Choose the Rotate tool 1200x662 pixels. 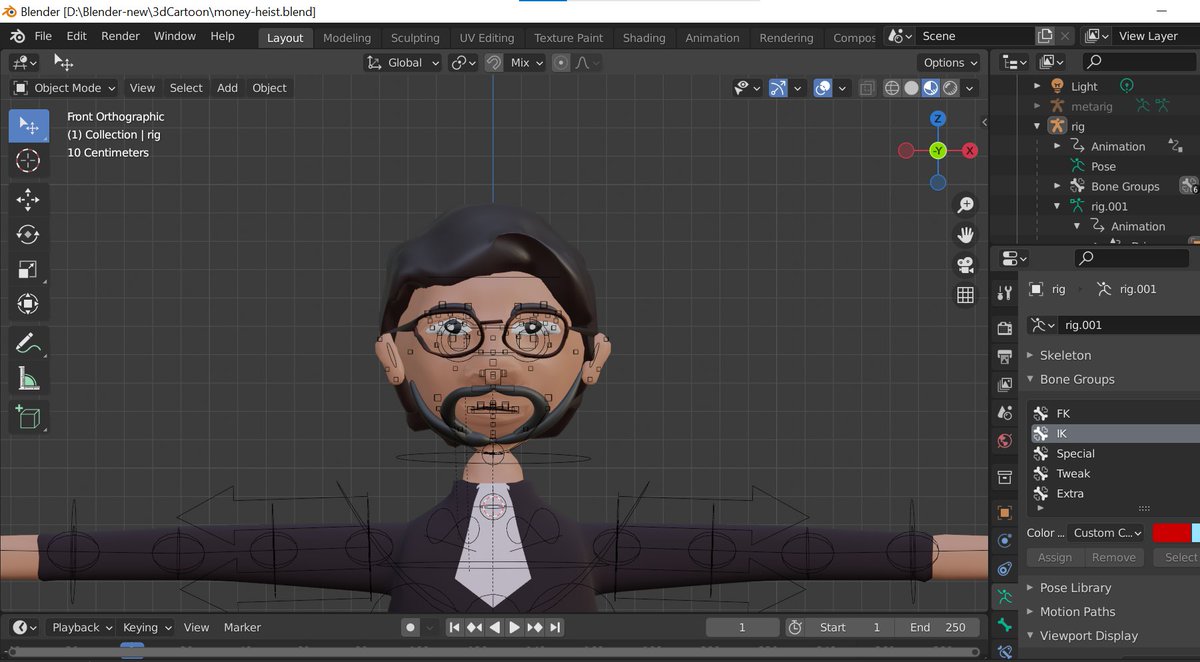(x=28, y=235)
